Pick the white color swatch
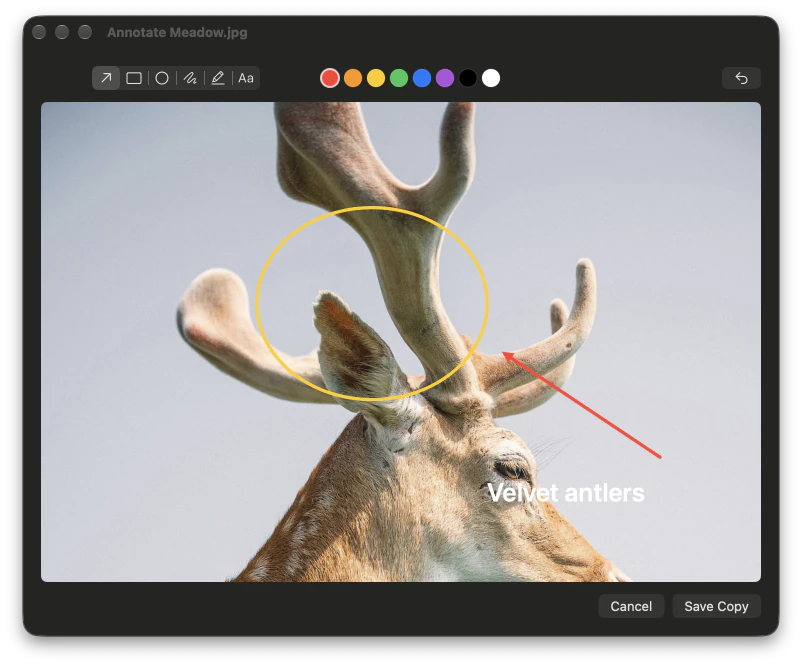Screen dimensions: 802x666 [x=491, y=78]
